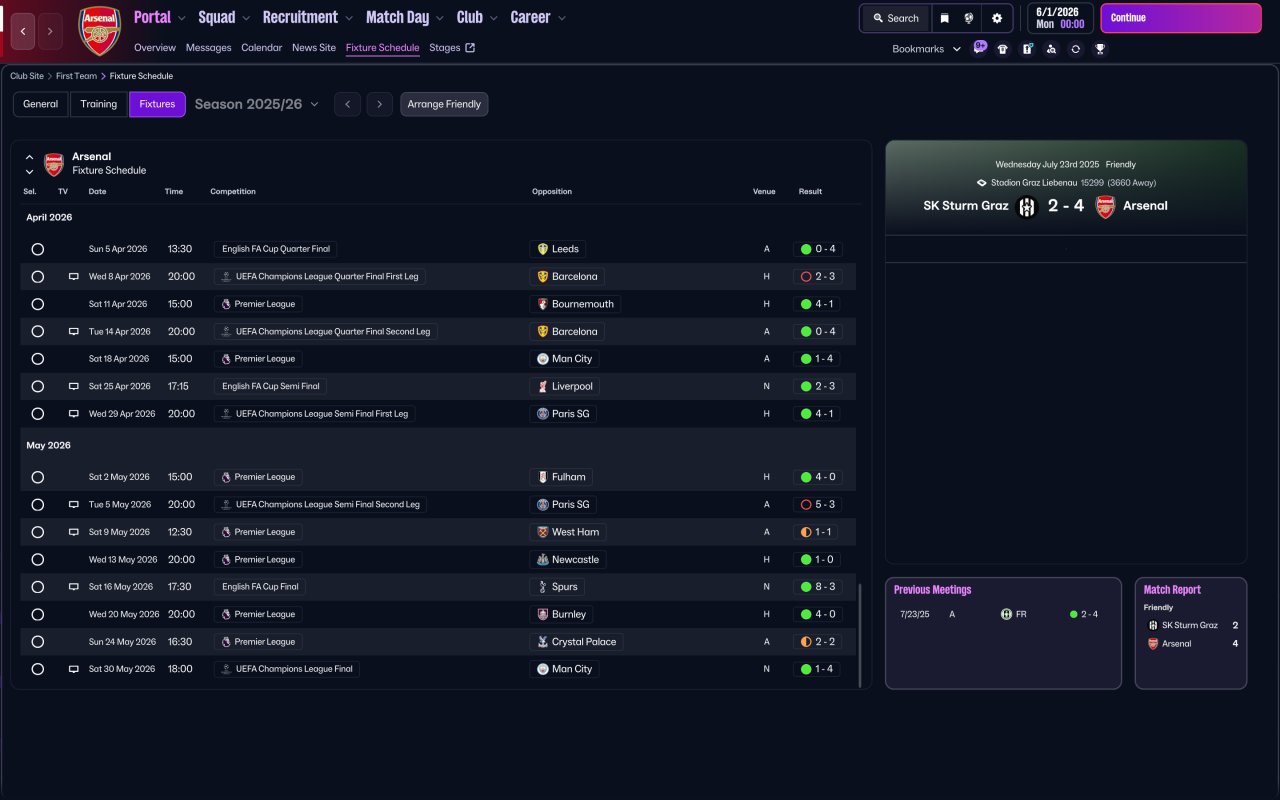Click the Leeds club badge

click(x=543, y=249)
